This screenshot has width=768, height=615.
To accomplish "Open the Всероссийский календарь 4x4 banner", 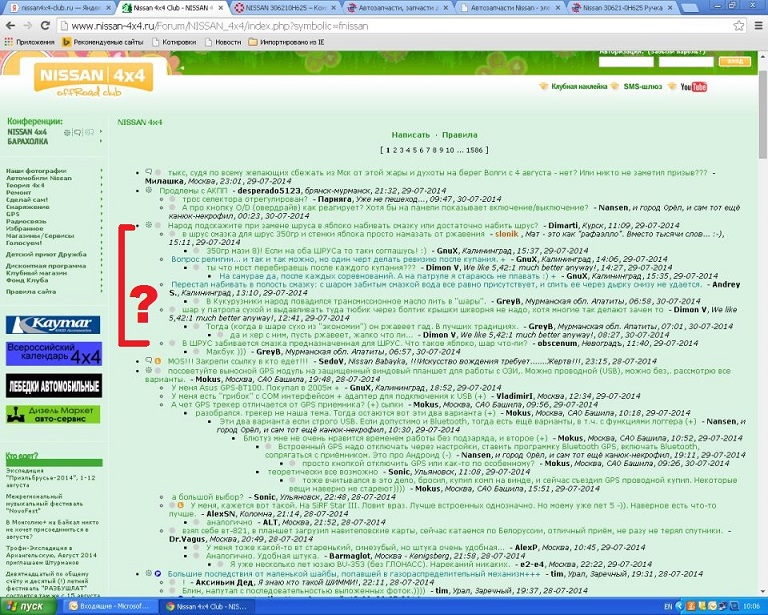I will click(54, 354).
